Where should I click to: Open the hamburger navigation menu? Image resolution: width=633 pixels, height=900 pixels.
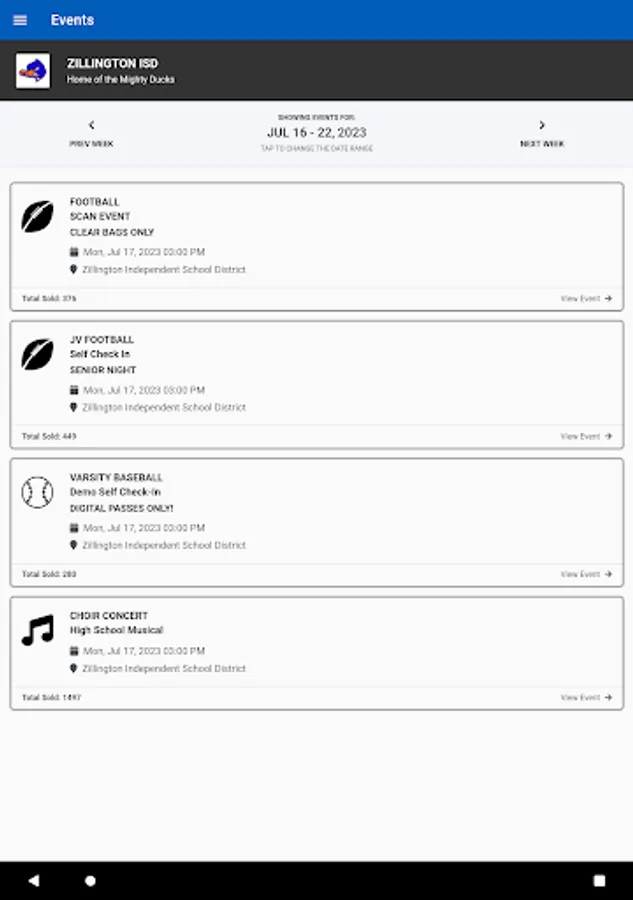[20, 20]
